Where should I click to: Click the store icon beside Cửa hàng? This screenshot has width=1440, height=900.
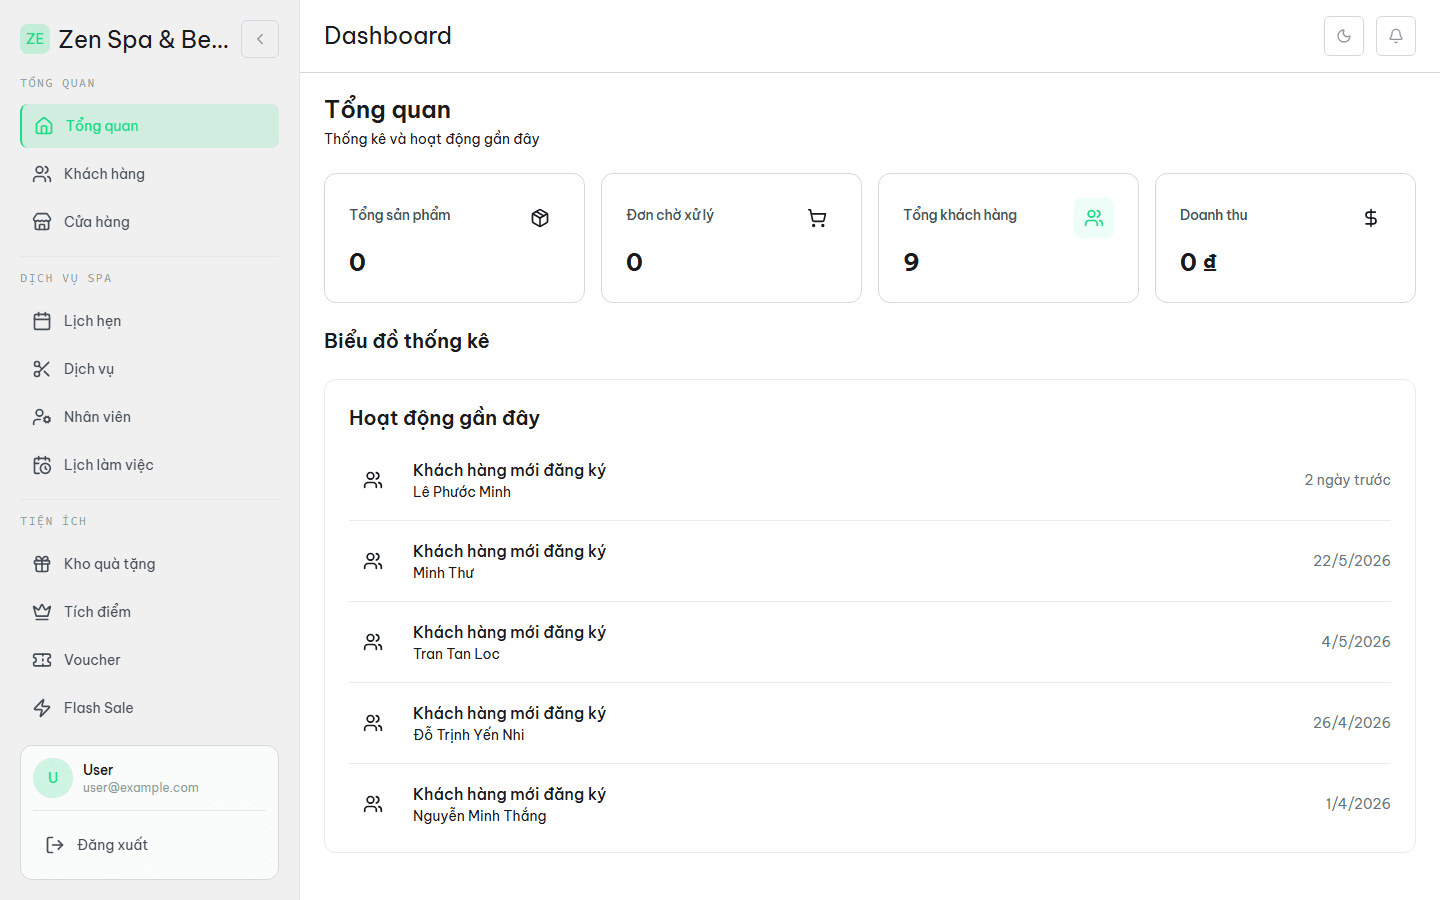pos(42,222)
